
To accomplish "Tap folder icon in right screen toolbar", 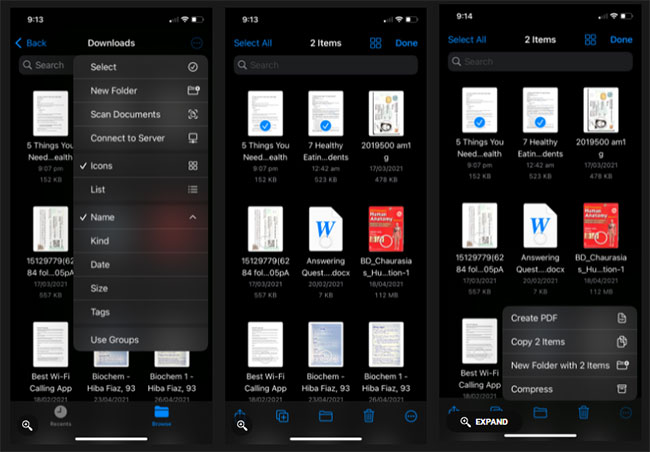I will (x=540, y=412).
